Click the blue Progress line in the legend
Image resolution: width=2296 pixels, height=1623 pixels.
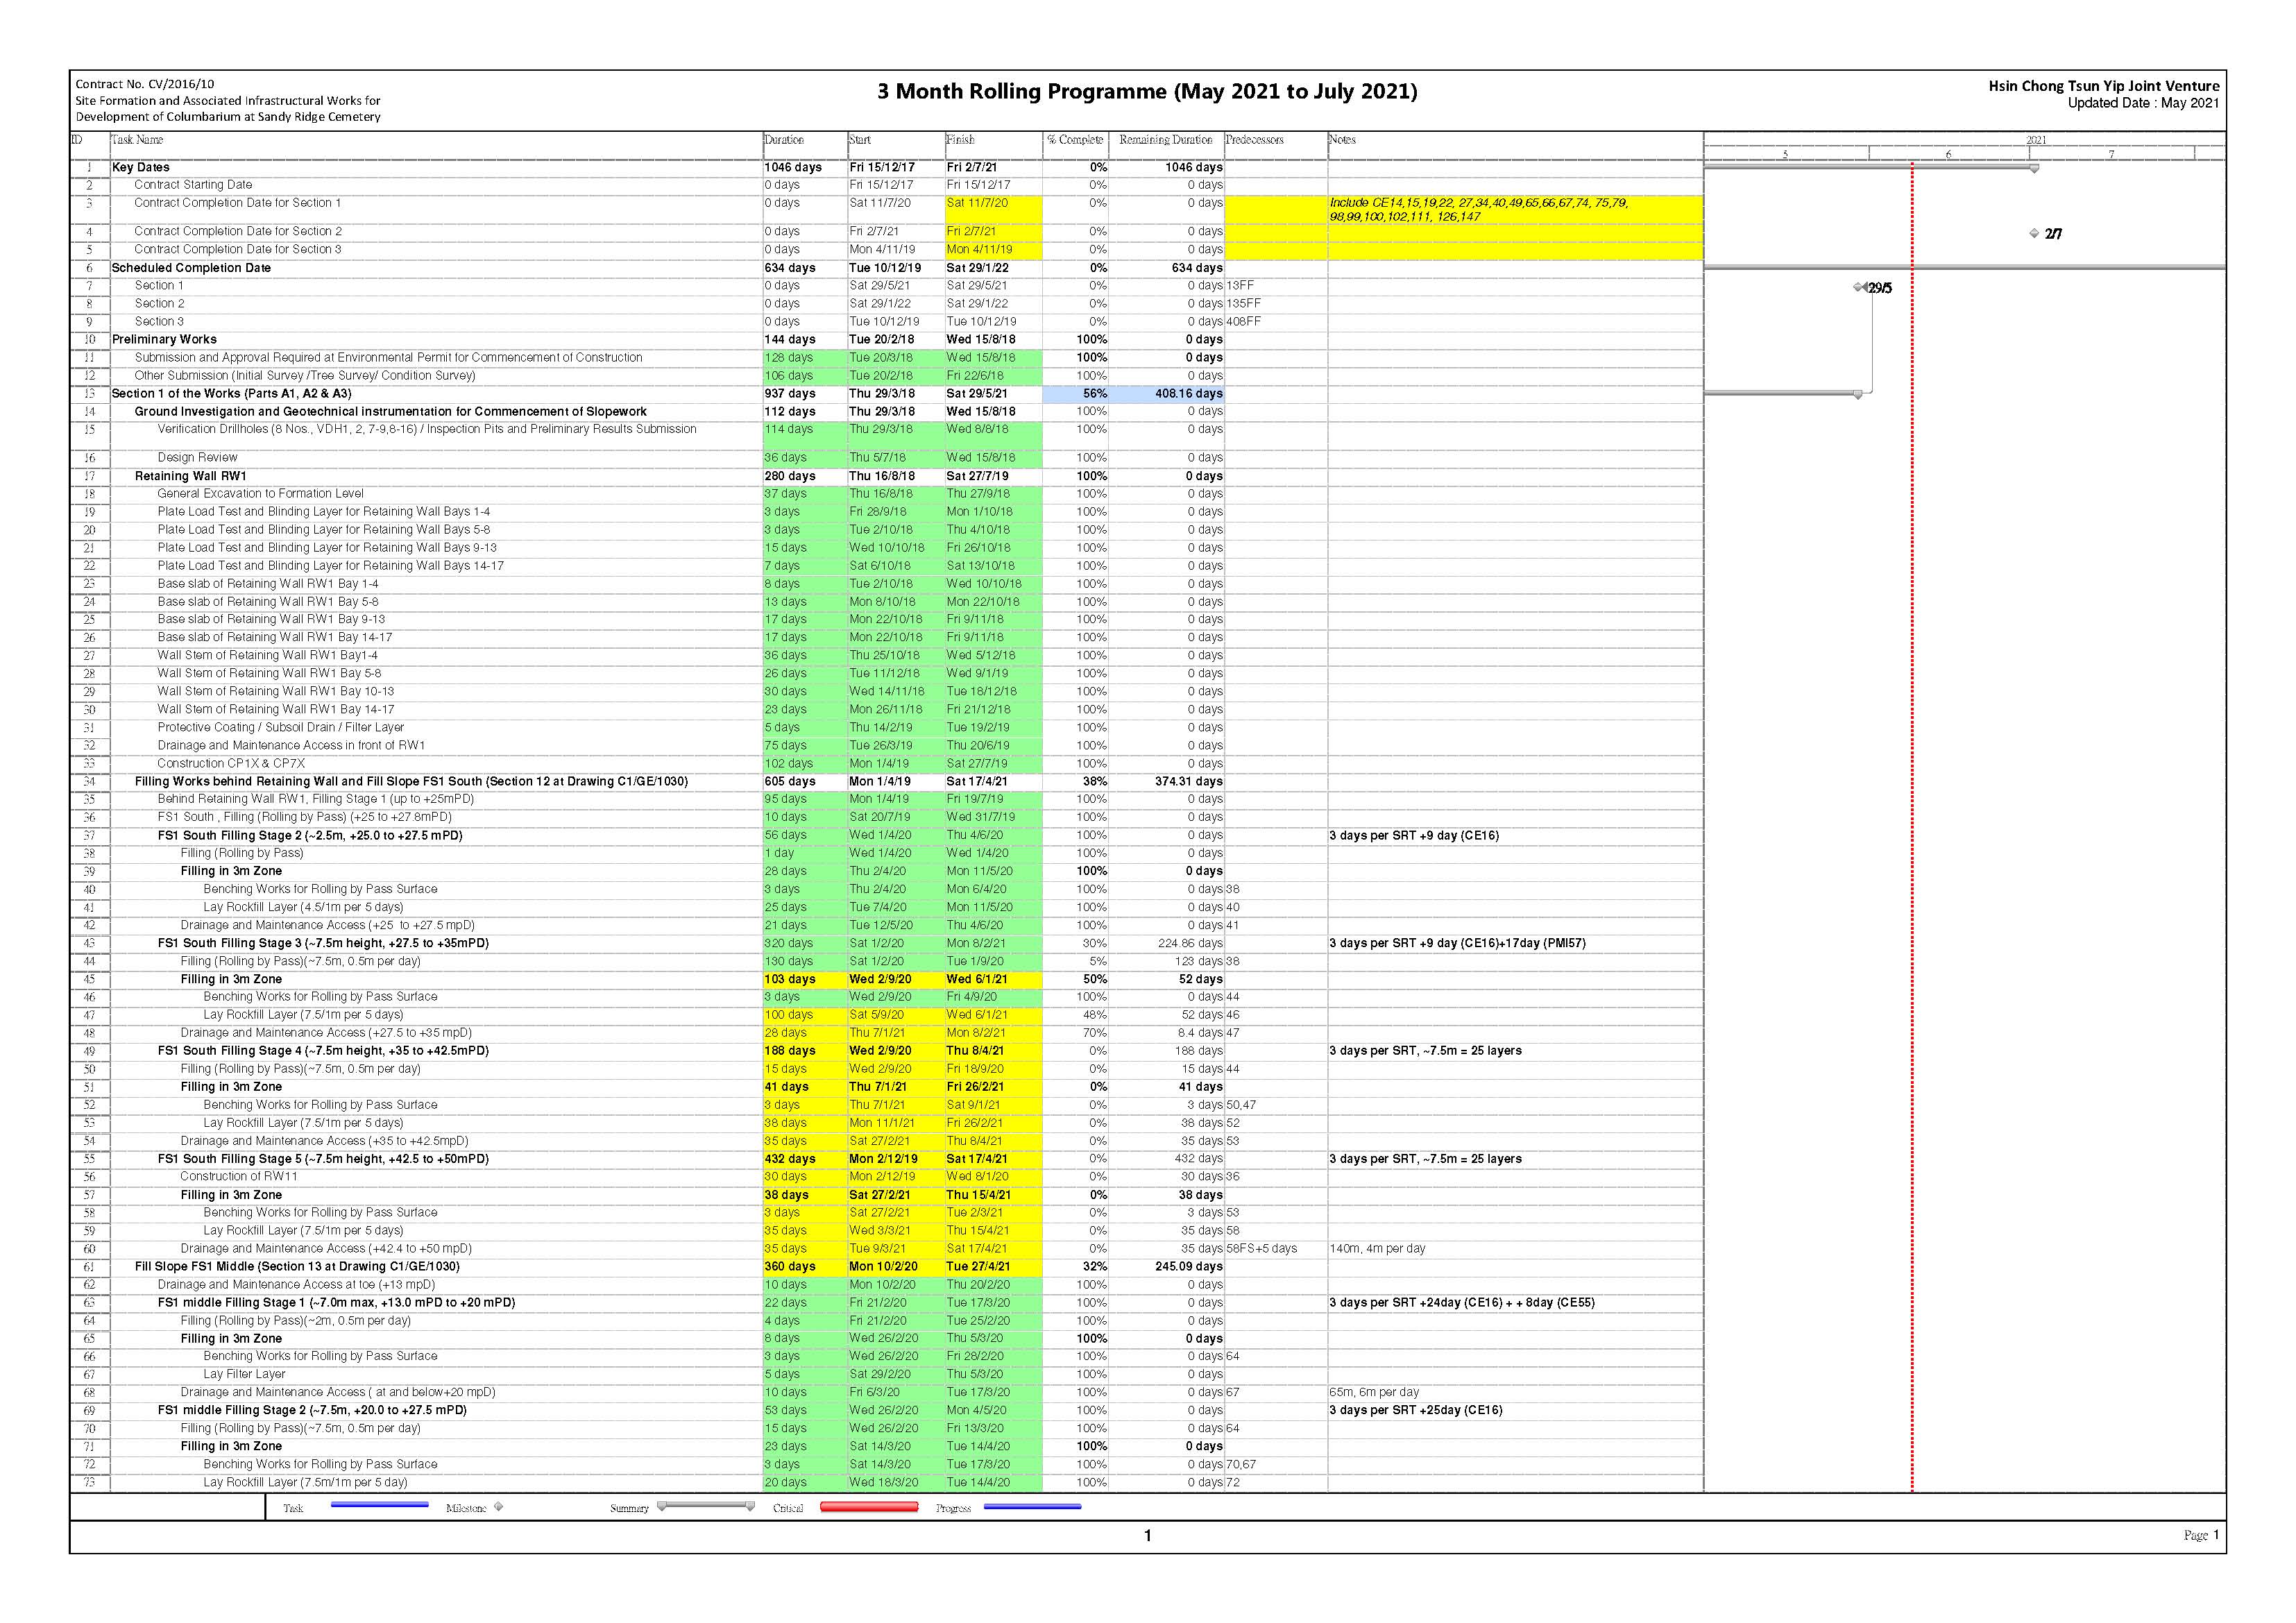point(1033,1506)
